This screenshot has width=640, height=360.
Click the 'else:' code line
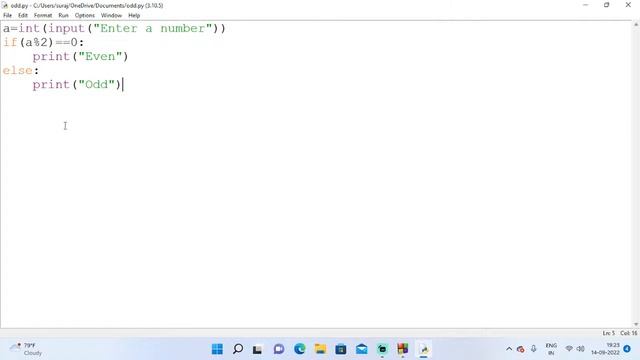click(x=21, y=70)
